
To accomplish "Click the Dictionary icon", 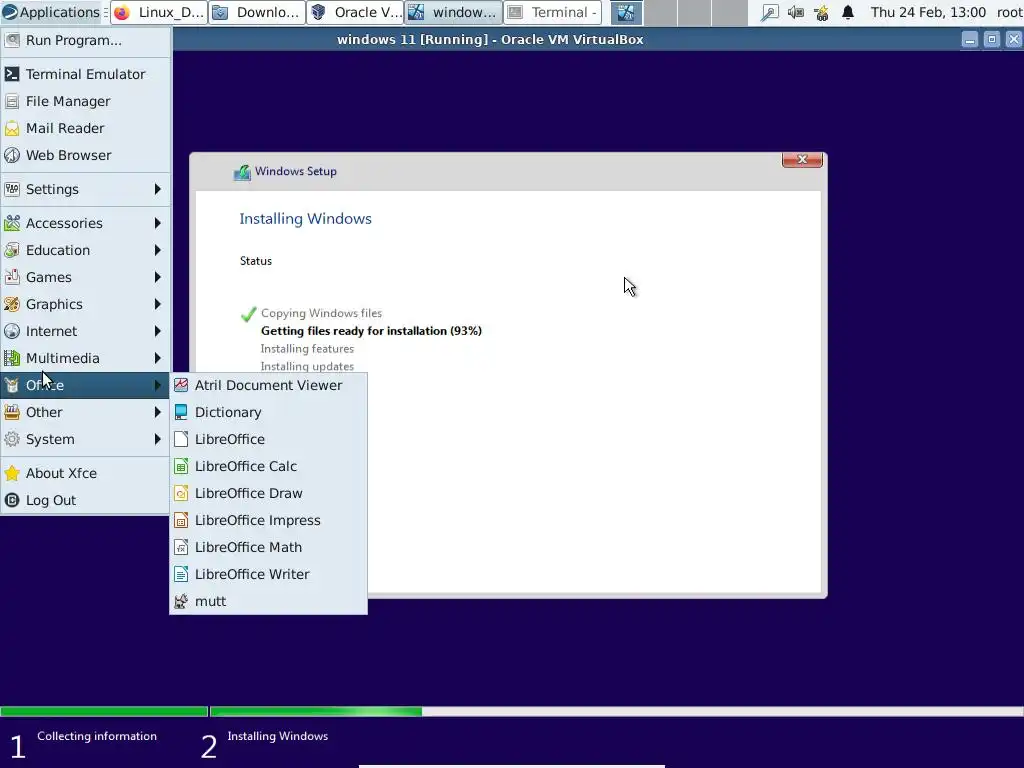I will click(181, 412).
